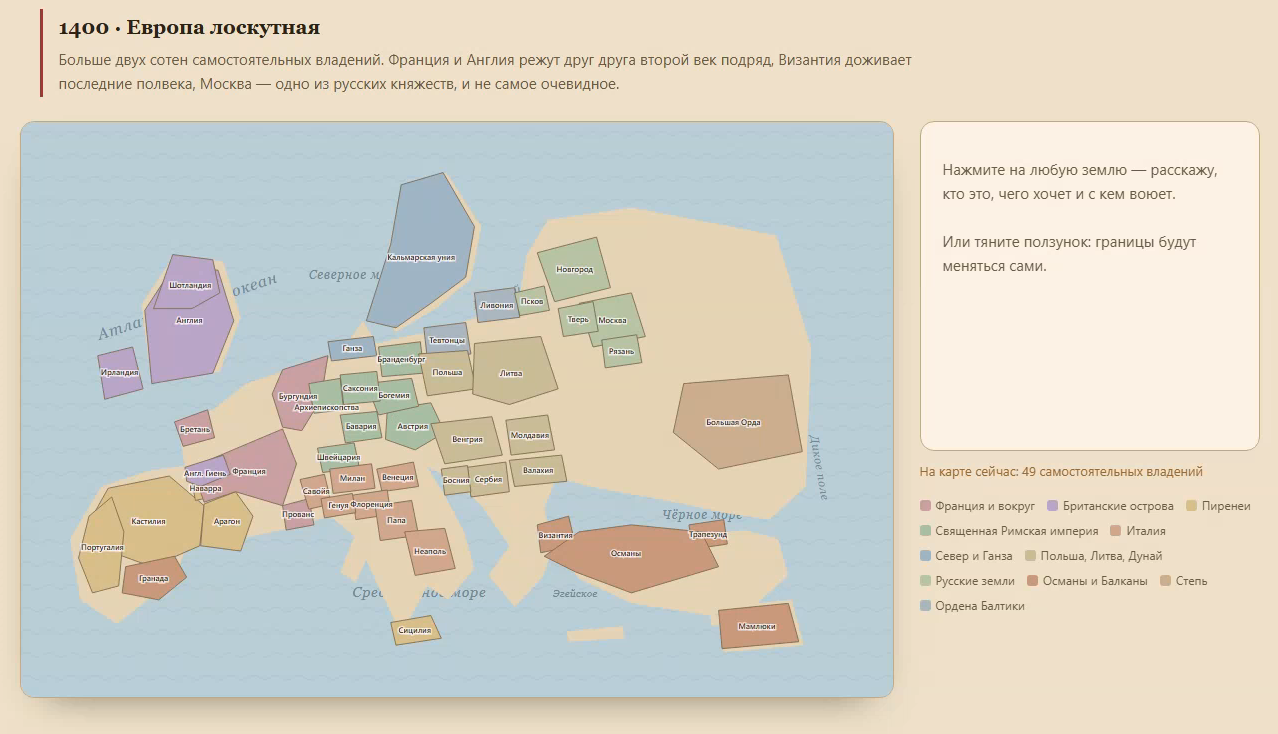Choose the Португалия territory

(x=100, y=546)
